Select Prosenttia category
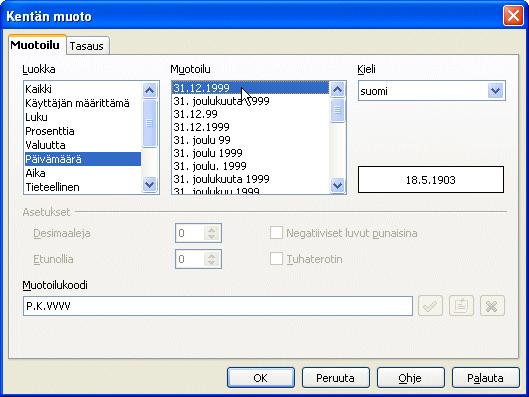 pyautogui.click(x=83, y=131)
